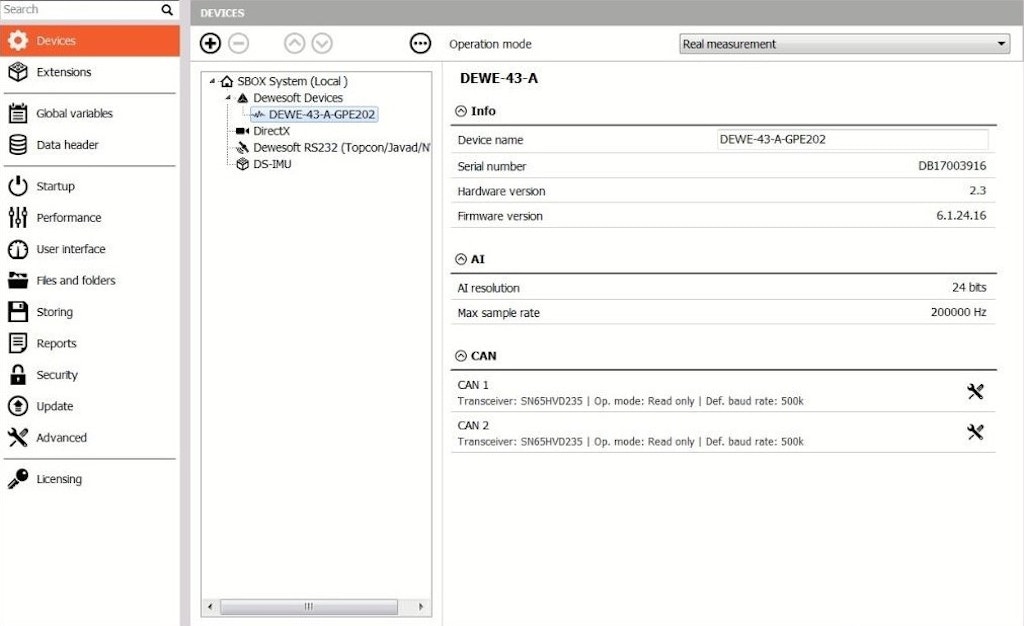The image size is (1024, 626).
Task: Click the Storing floppy disk icon
Action: 18,312
